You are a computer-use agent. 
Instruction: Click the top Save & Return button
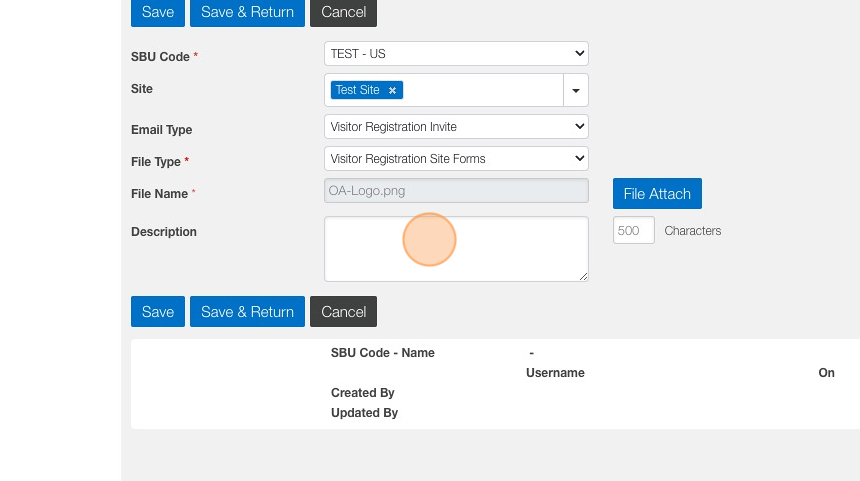point(247,12)
